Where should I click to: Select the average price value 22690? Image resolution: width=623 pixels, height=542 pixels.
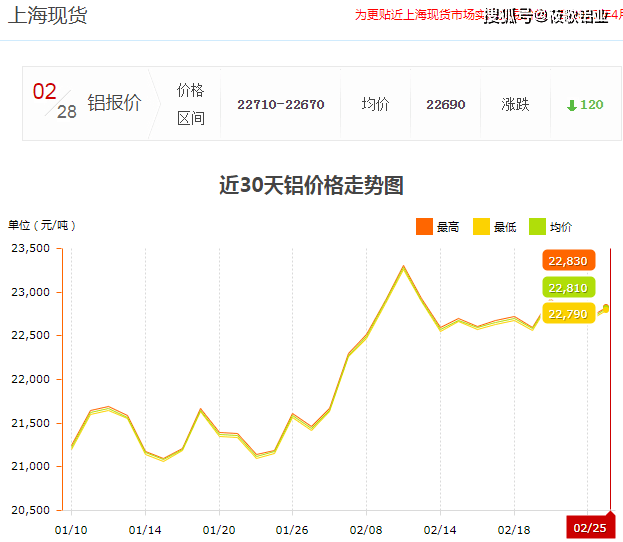tap(445, 105)
